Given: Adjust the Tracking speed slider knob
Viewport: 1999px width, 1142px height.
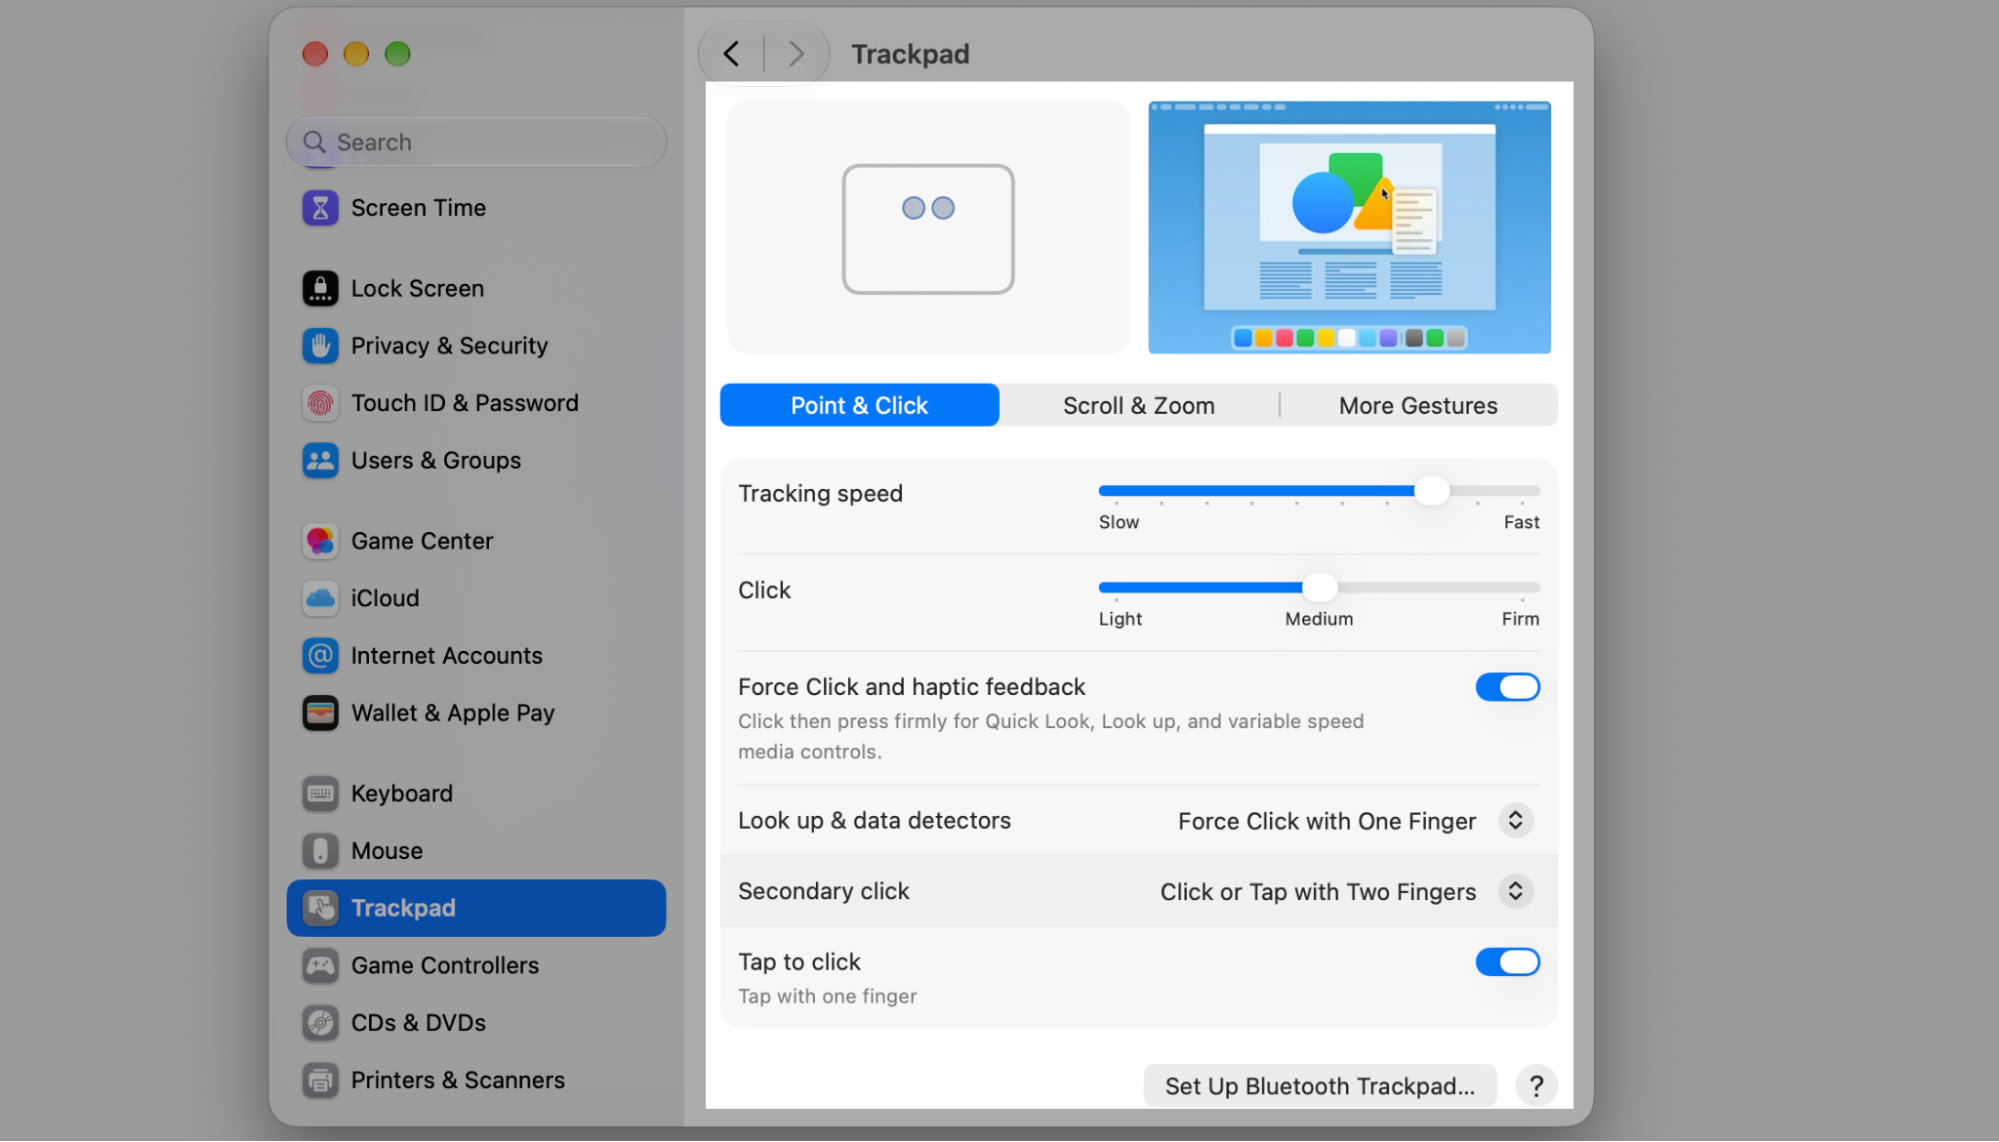Looking at the screenshot, I should pos(1431,491).
